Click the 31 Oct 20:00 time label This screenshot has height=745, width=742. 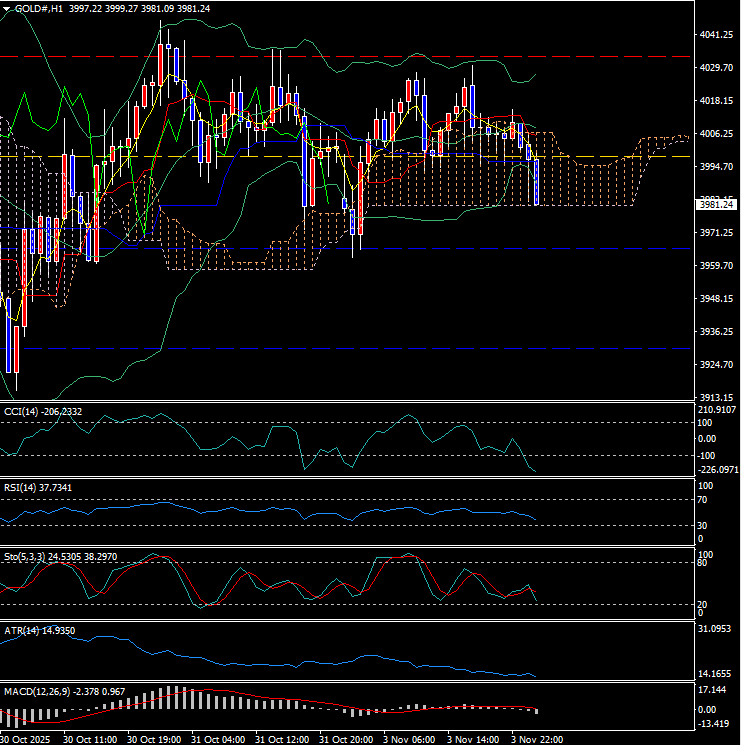pos(345,739)
